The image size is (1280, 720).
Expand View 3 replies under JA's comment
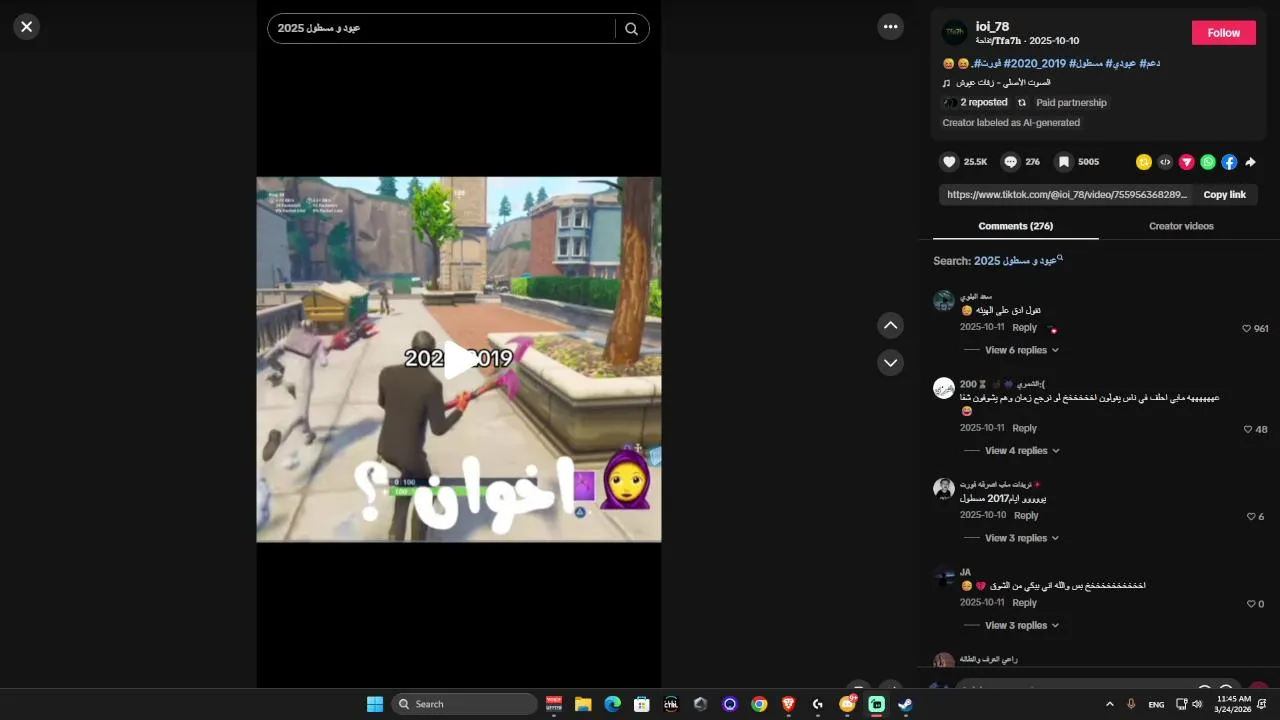click(x=1021, y=626)
